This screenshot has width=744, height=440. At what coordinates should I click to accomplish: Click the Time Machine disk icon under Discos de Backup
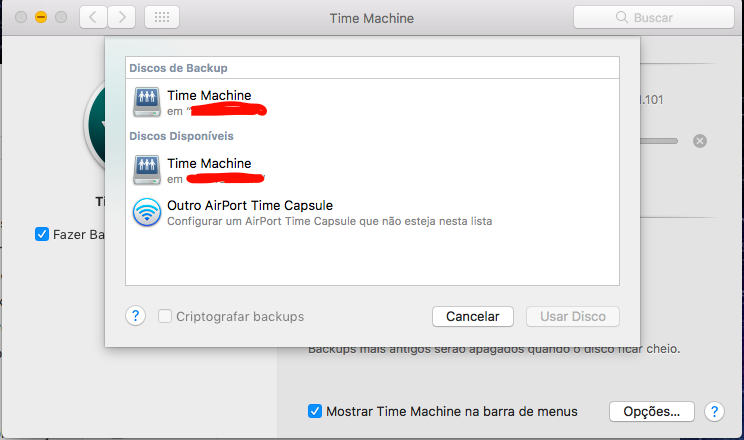(x=147, y=102)
